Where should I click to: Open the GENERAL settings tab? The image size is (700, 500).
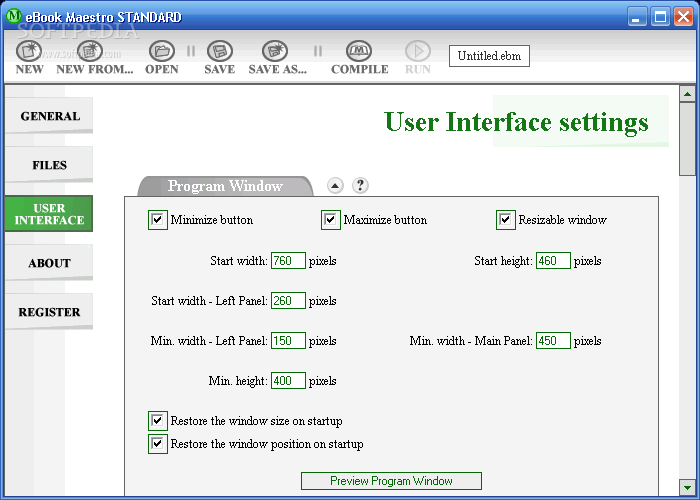(50, 116)
